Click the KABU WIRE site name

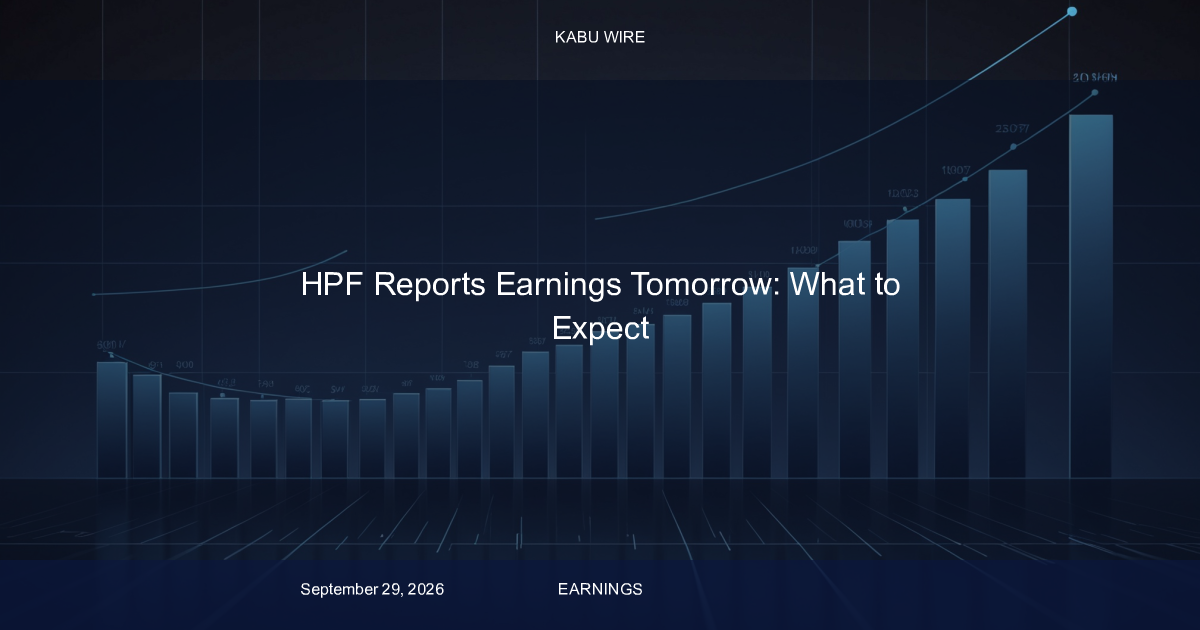tap(600, 37)
